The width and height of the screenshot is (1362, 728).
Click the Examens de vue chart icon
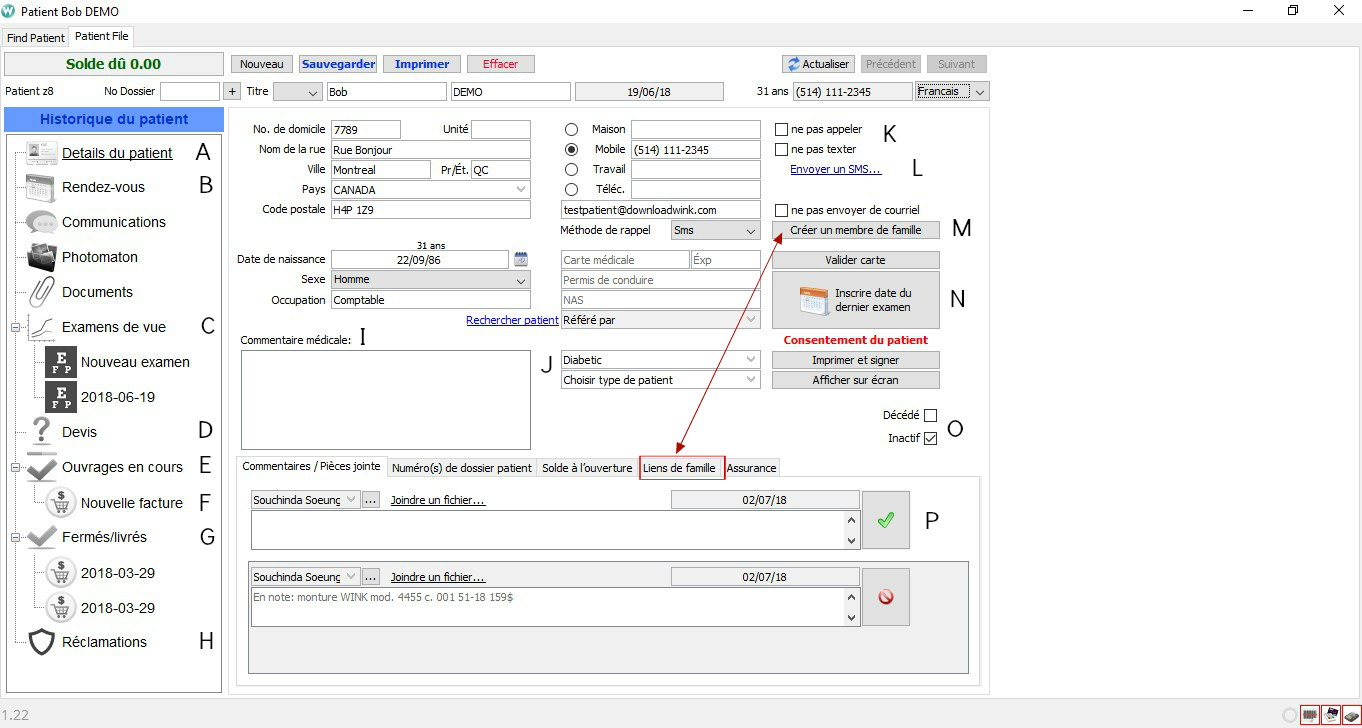(42, 327)
